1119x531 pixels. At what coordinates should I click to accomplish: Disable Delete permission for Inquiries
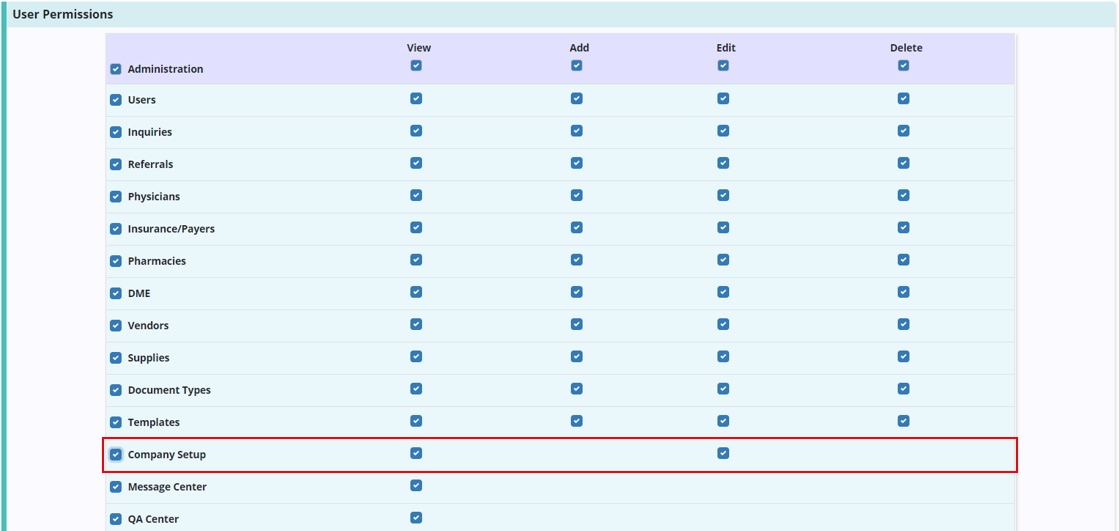click(x=903, y=131)
